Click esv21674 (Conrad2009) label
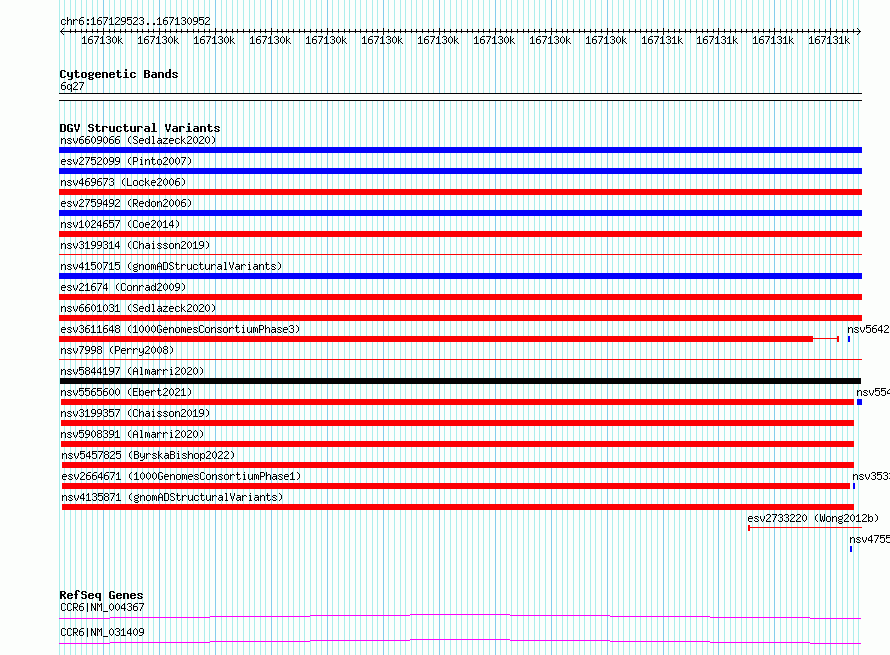Viewport: 890px width, 655px height. (x=123, y=287)
